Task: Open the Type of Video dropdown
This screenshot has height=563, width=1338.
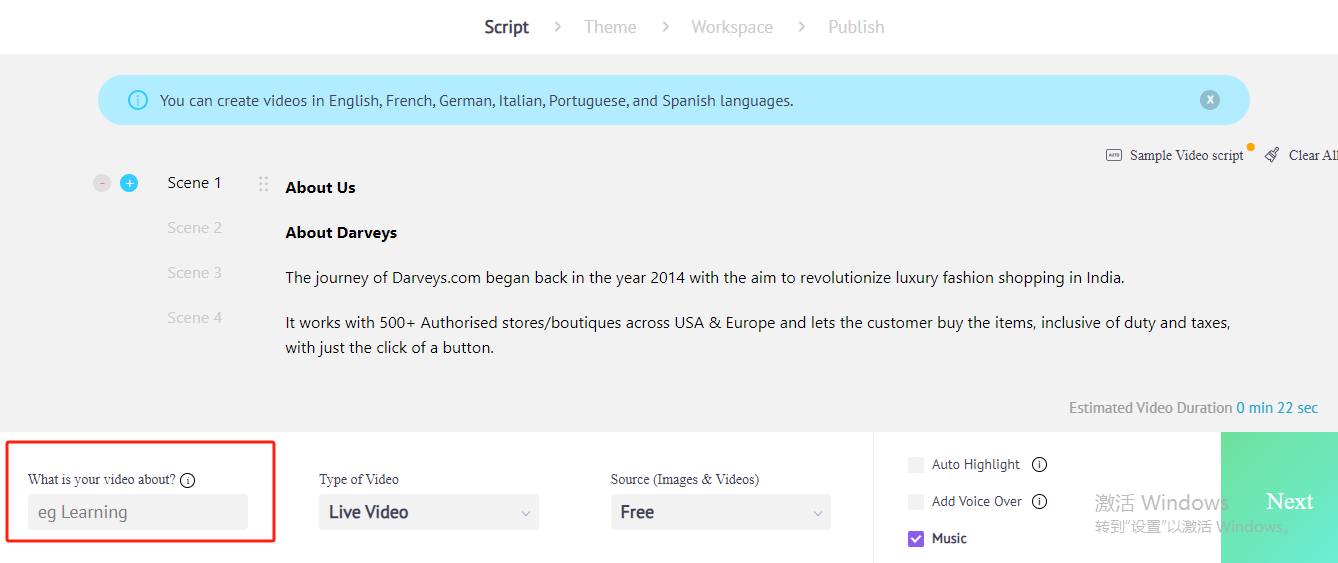Action: 429,512
